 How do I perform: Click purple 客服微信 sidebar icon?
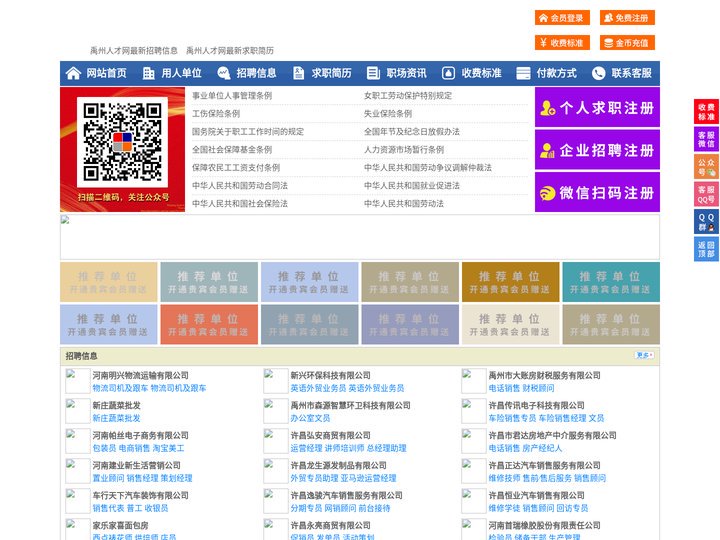click(x=706, y=139)
